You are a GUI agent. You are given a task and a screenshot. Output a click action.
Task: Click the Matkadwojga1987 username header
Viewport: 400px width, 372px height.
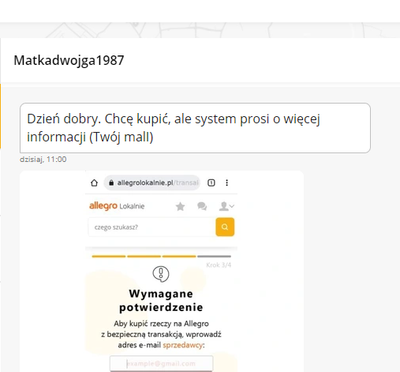pos(69,60)
